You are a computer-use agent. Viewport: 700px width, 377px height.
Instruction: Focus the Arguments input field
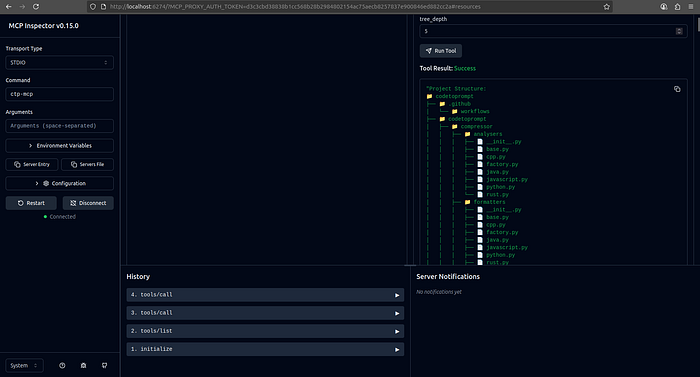click(59, 126)
